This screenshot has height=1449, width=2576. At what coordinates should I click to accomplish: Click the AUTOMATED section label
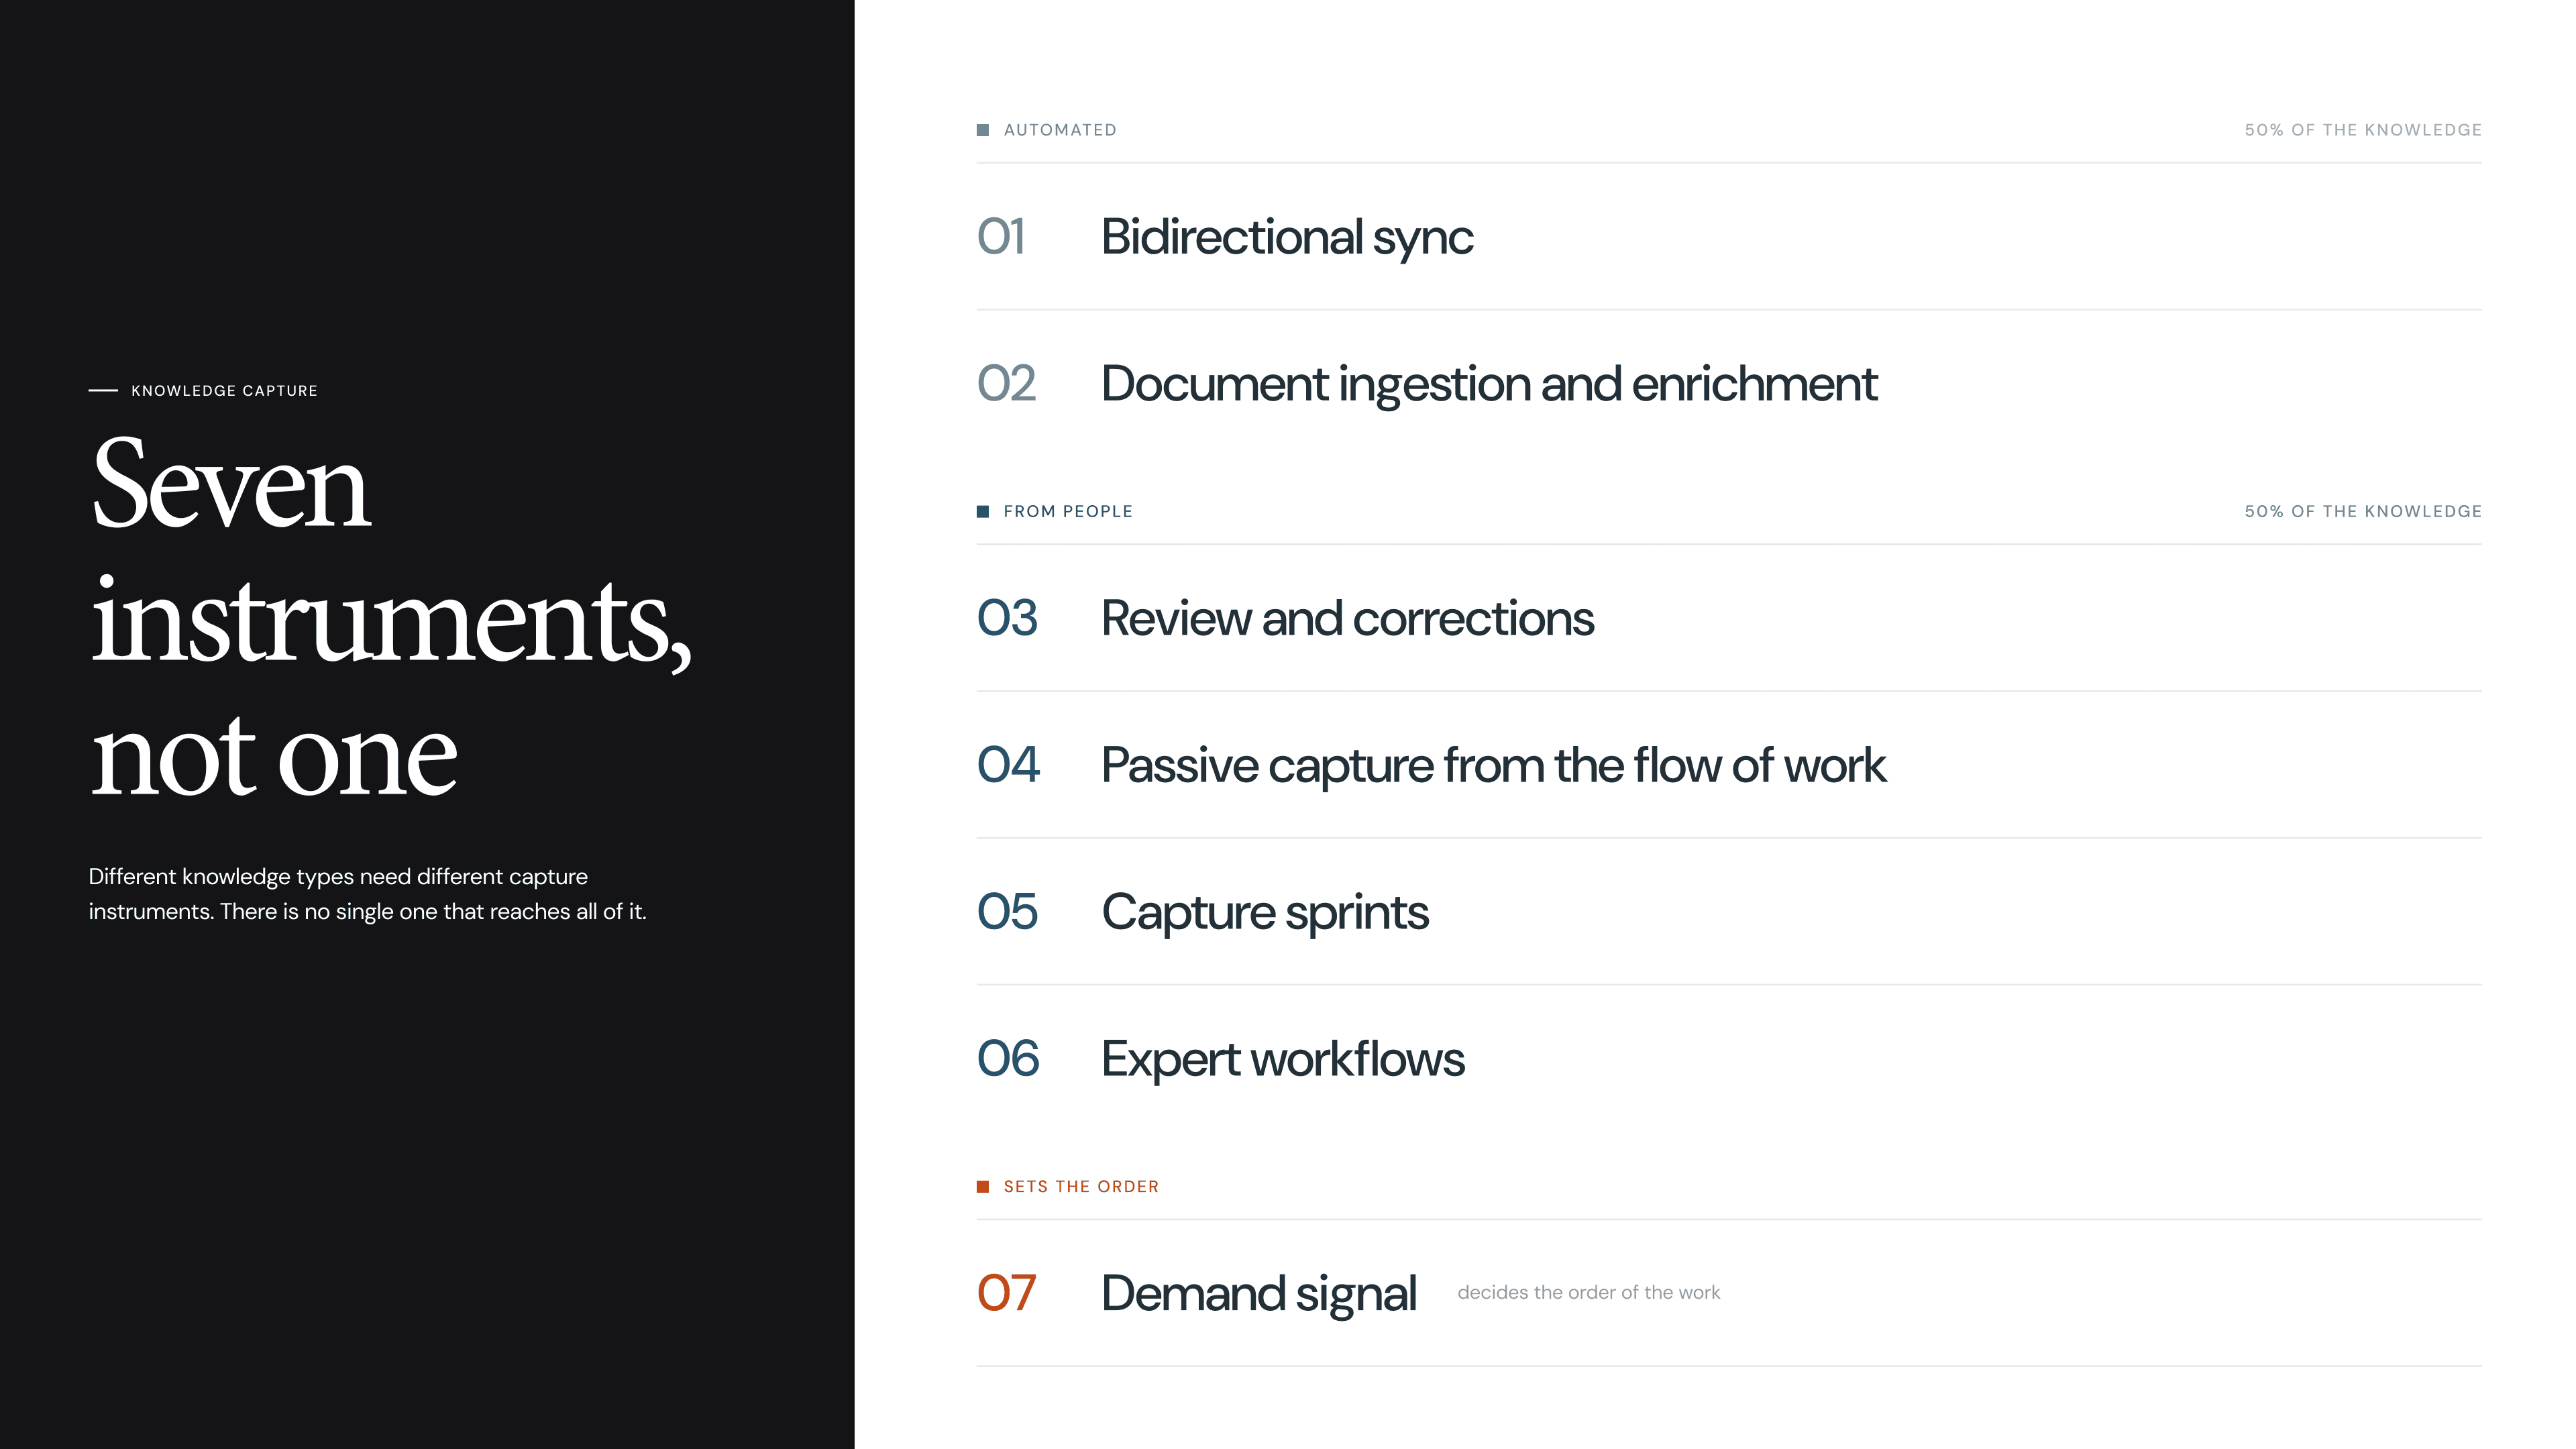1059,130
